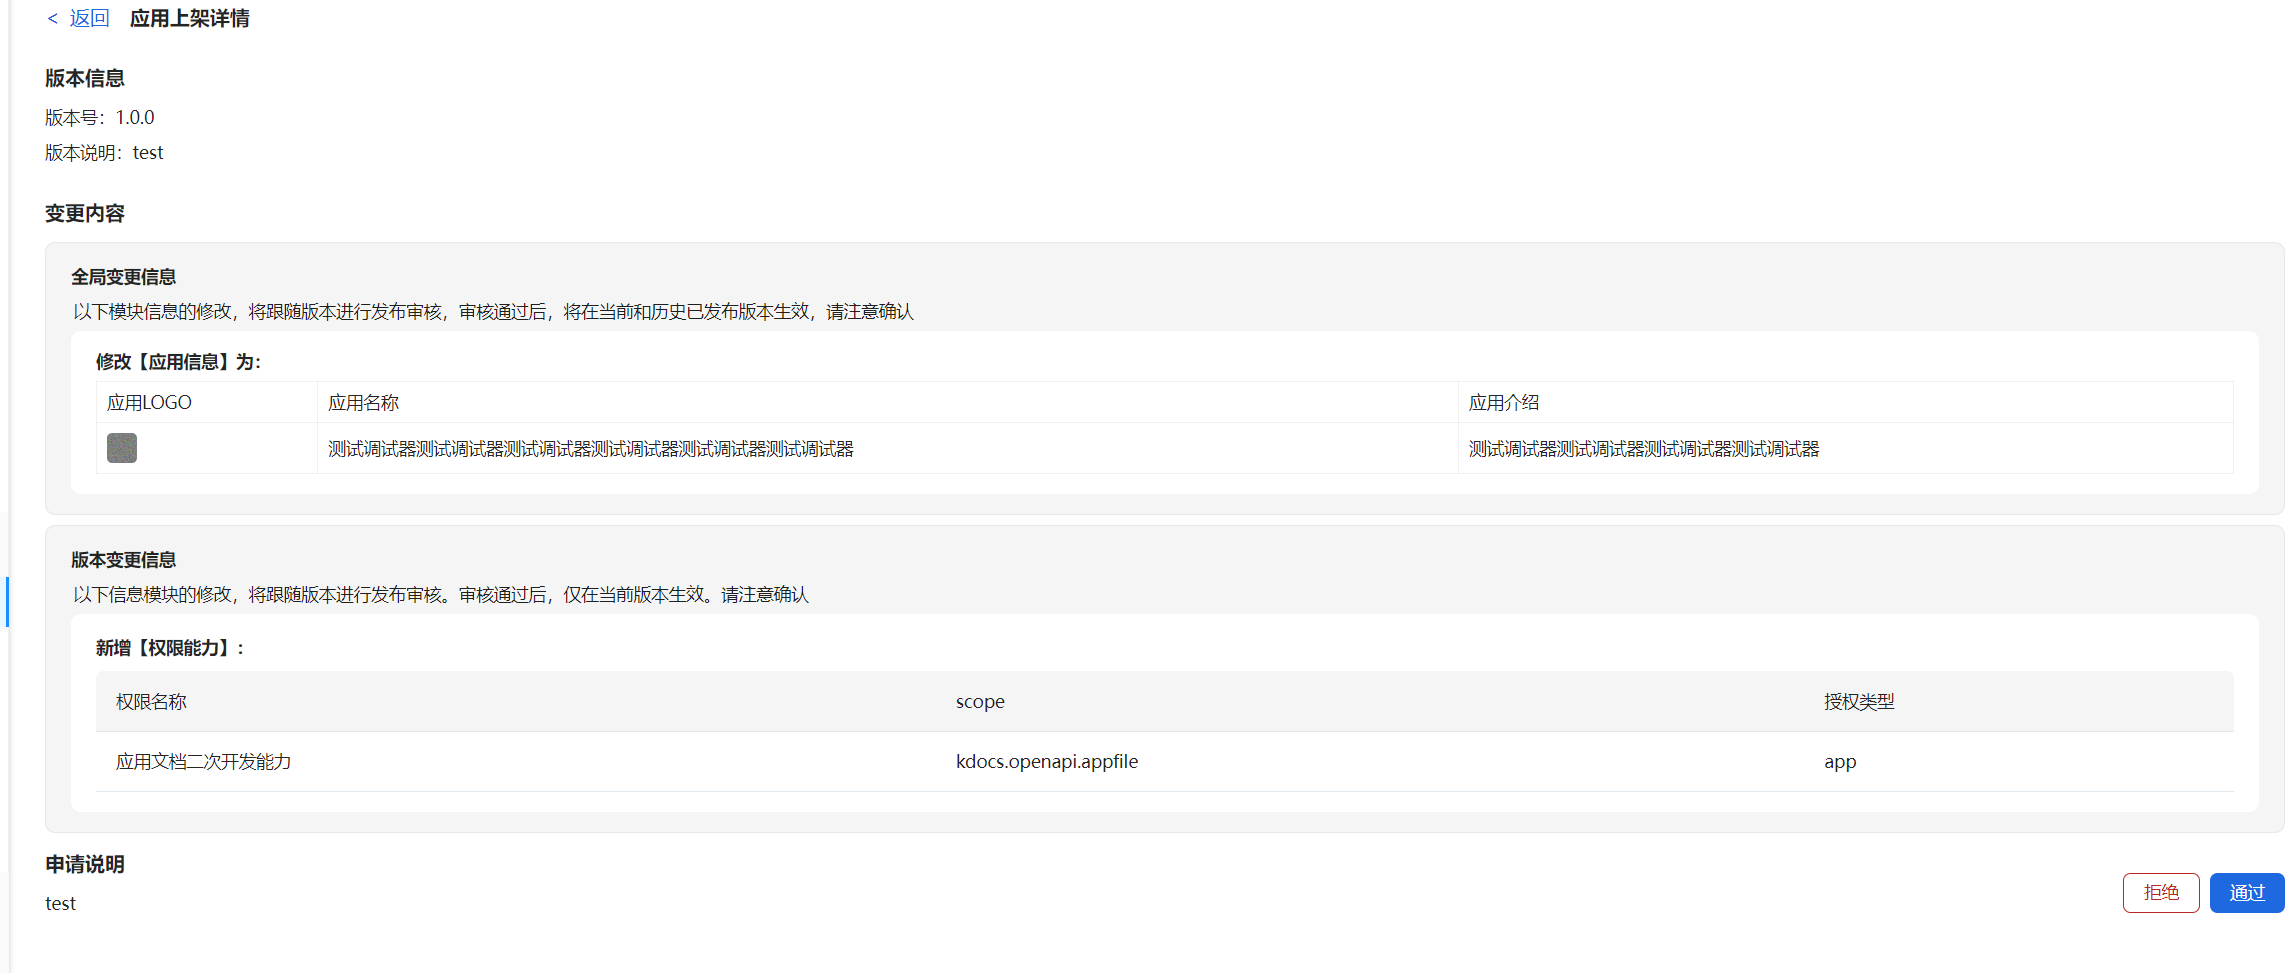Click the 全局变更信息 section heading
2290x973 pixels.
tap(123, 277)
